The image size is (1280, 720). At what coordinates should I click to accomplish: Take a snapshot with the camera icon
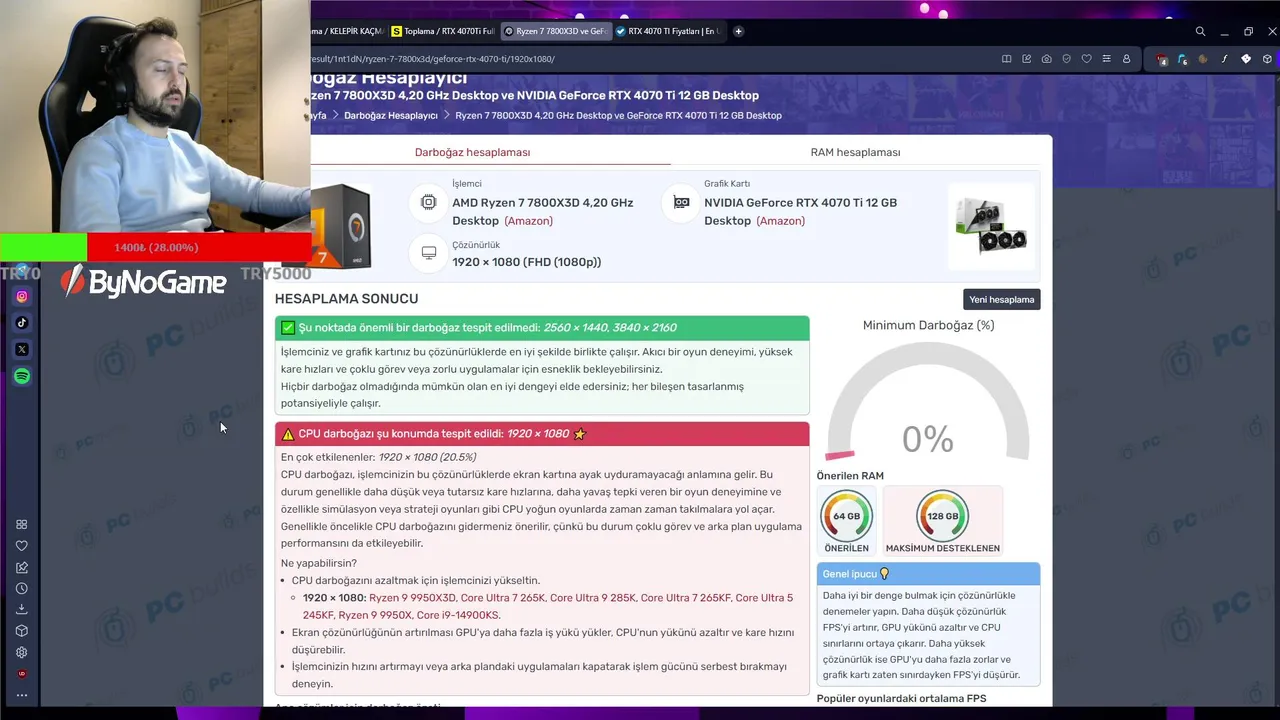coord(1046,59)
